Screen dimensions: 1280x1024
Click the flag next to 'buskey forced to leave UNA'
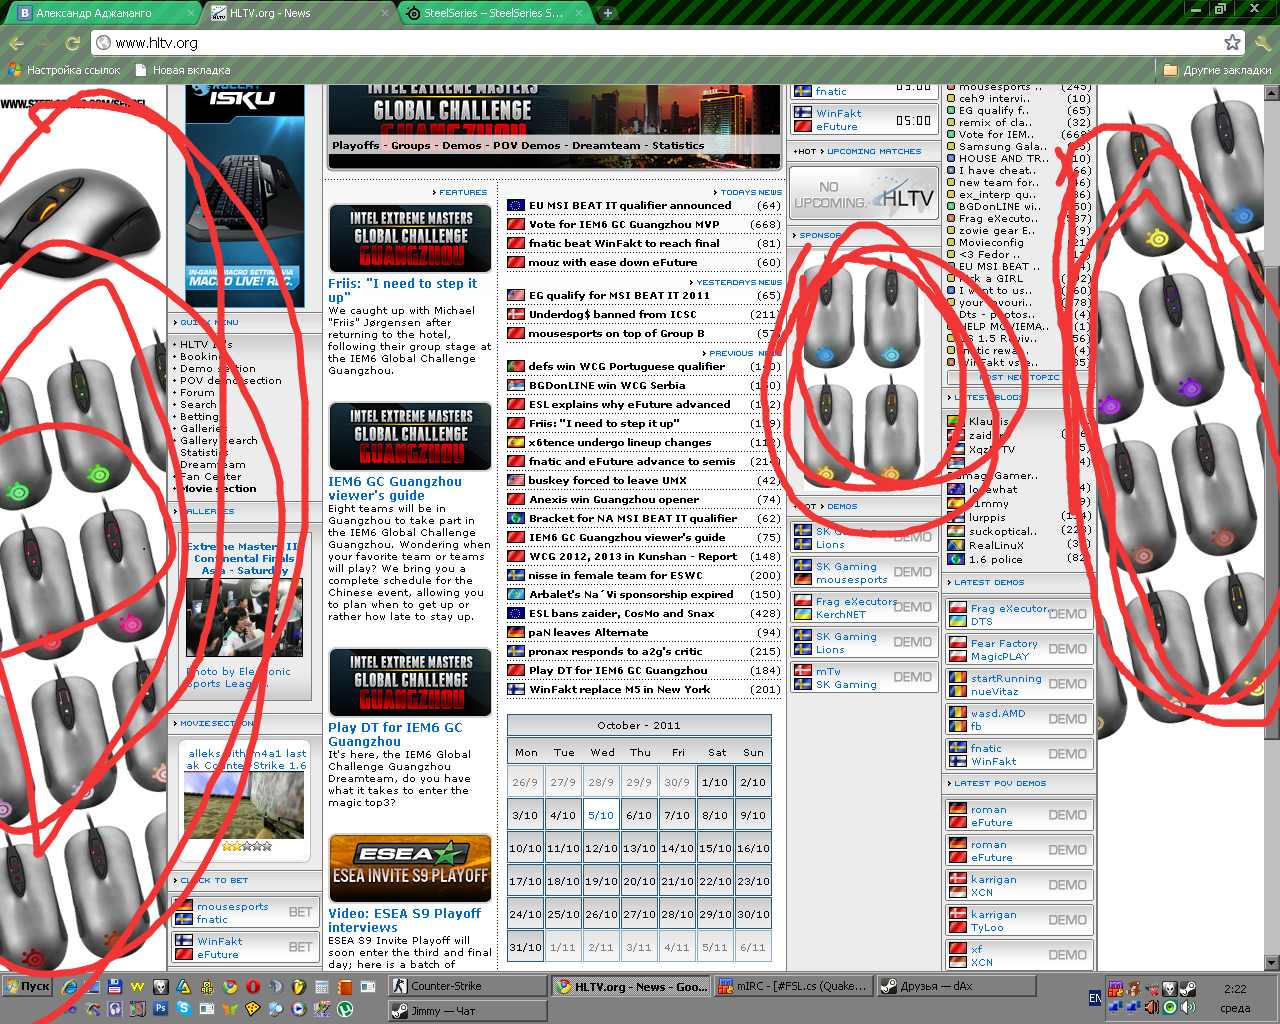tap(516, 481)
